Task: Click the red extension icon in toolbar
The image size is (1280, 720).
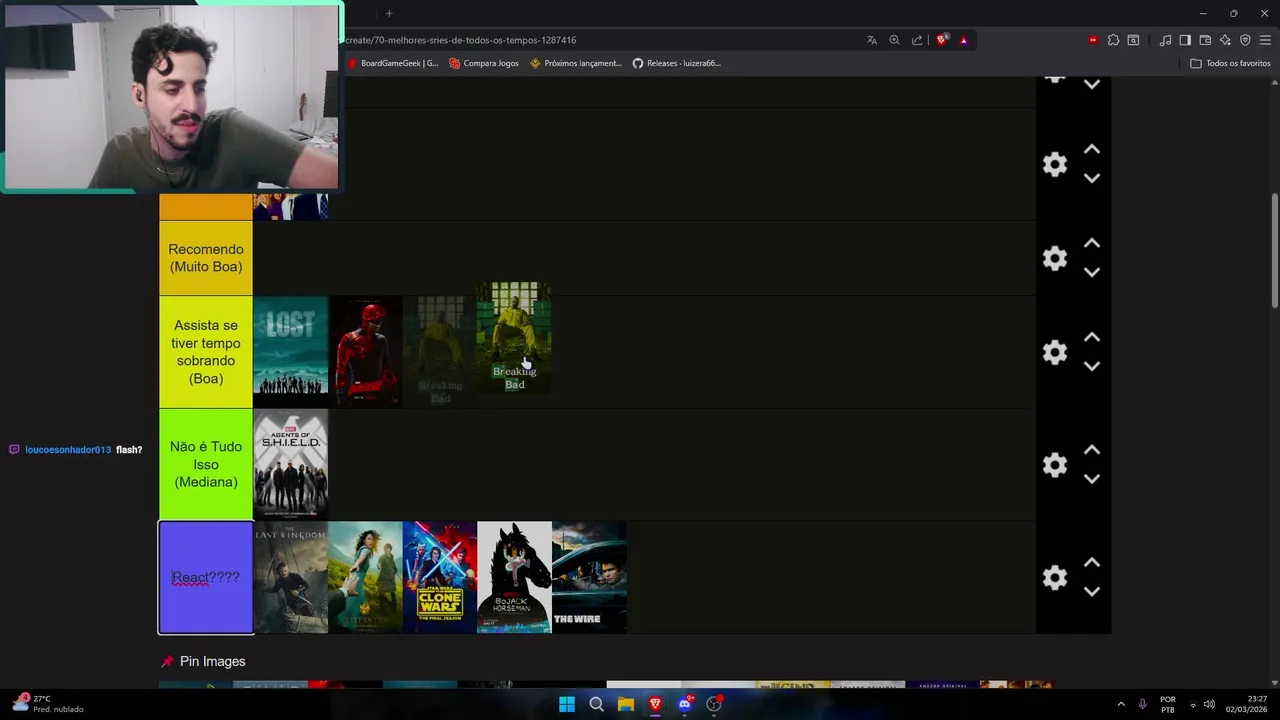Action: point(1093,40)
